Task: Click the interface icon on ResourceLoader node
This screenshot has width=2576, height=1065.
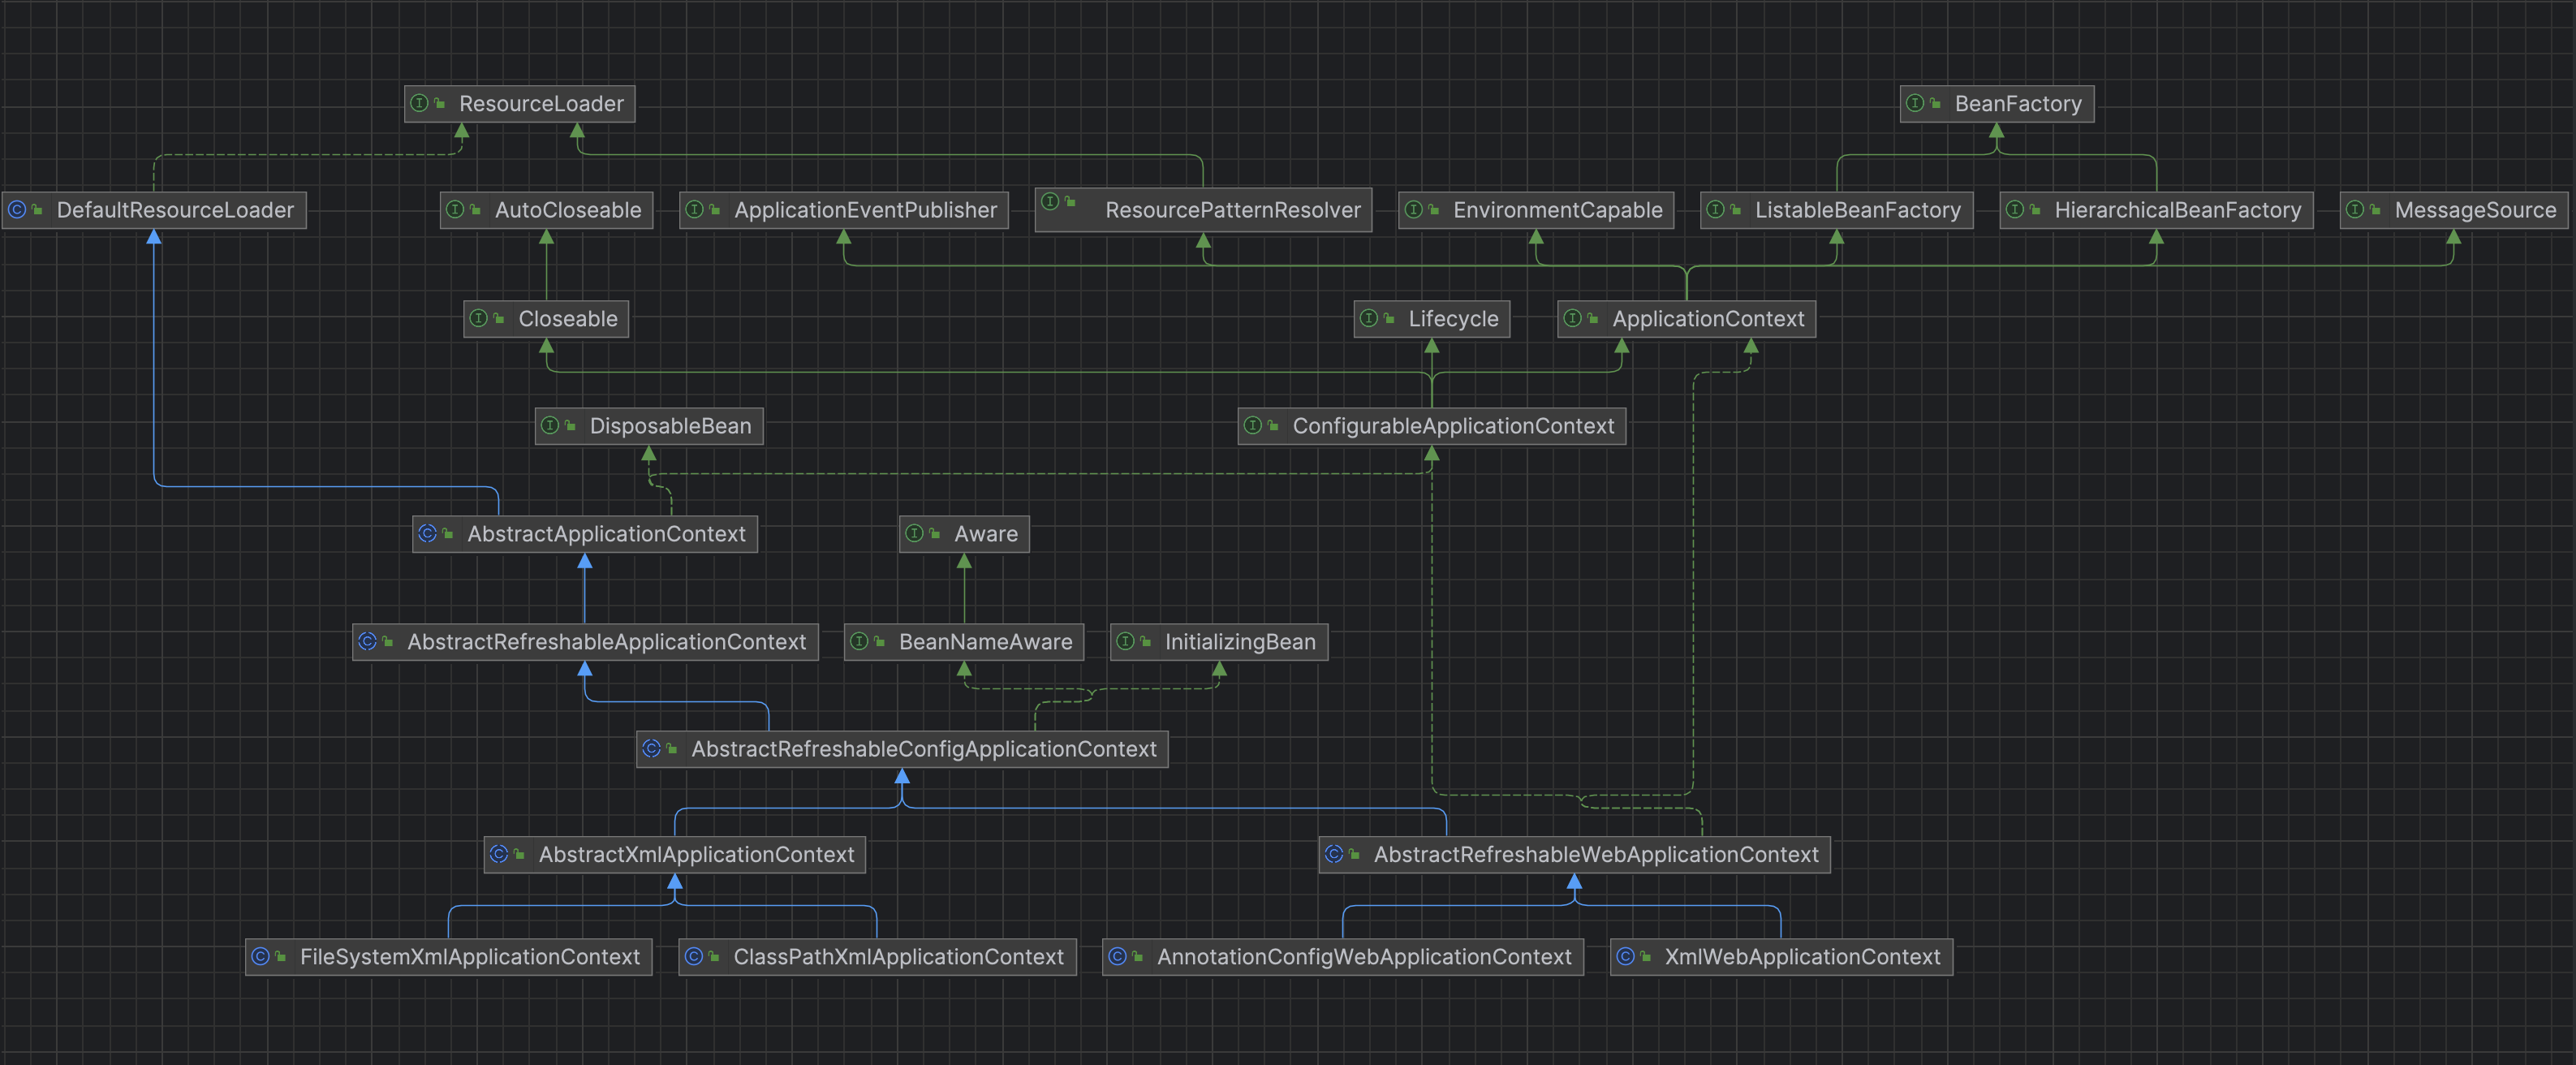Action: click(420, 103)
